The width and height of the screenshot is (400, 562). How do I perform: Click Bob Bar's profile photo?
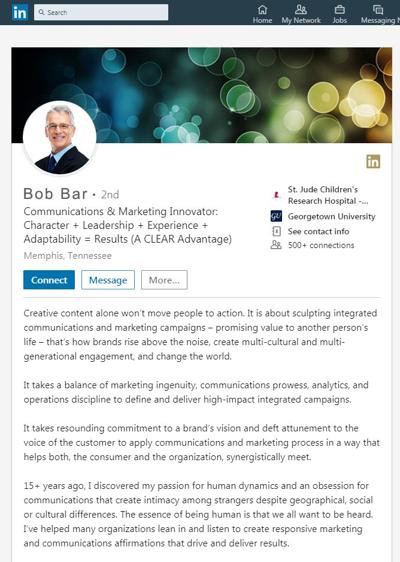(x=59, y=138)
